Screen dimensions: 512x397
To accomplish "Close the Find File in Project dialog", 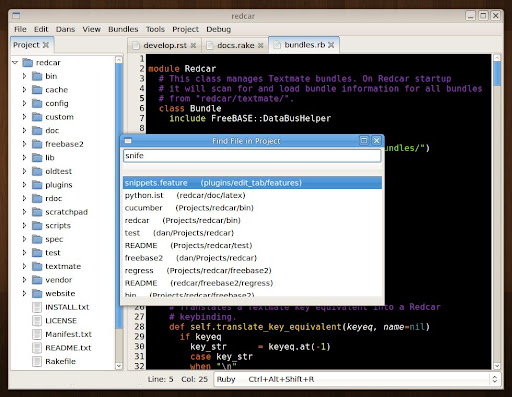I will click(x=376, y=140).
